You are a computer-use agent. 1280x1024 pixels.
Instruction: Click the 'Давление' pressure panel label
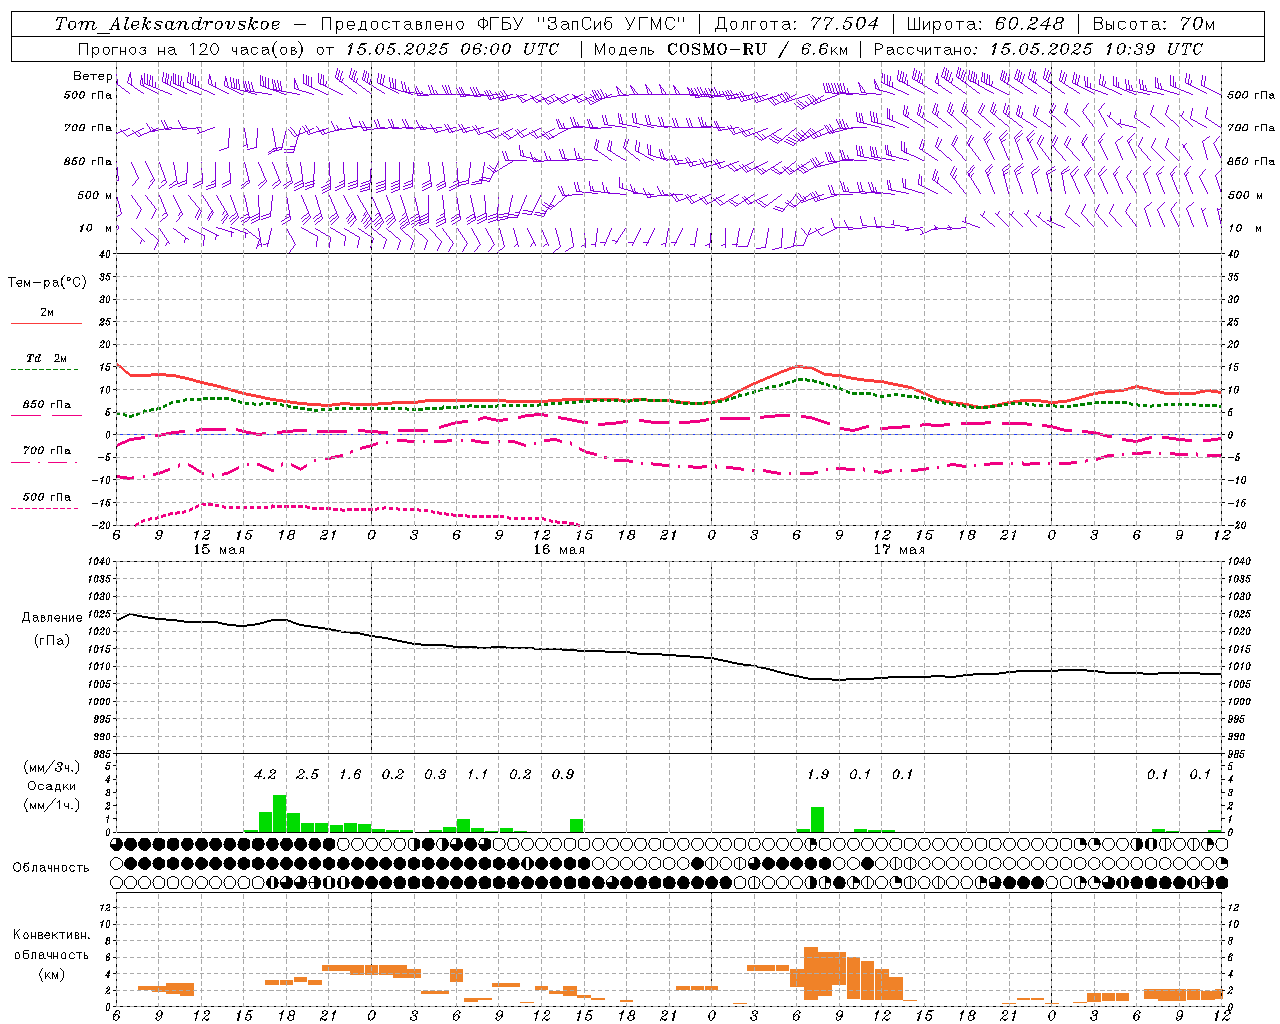coord(52,618)
